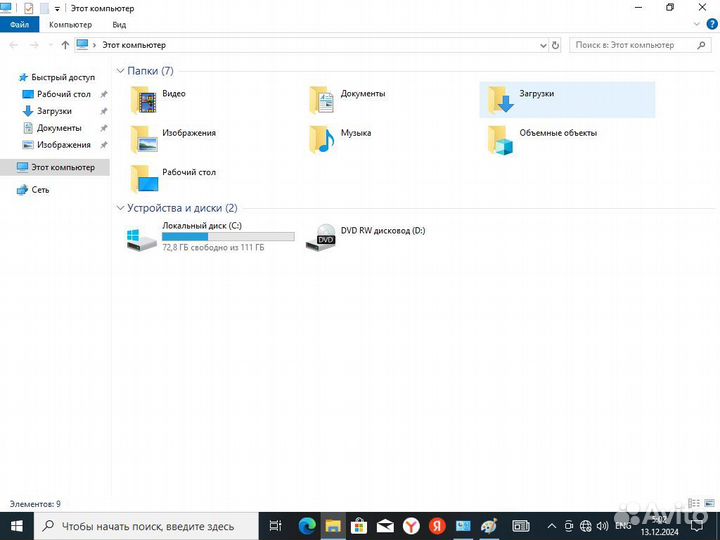Open News and interests taskbar icon

point(521,526)
